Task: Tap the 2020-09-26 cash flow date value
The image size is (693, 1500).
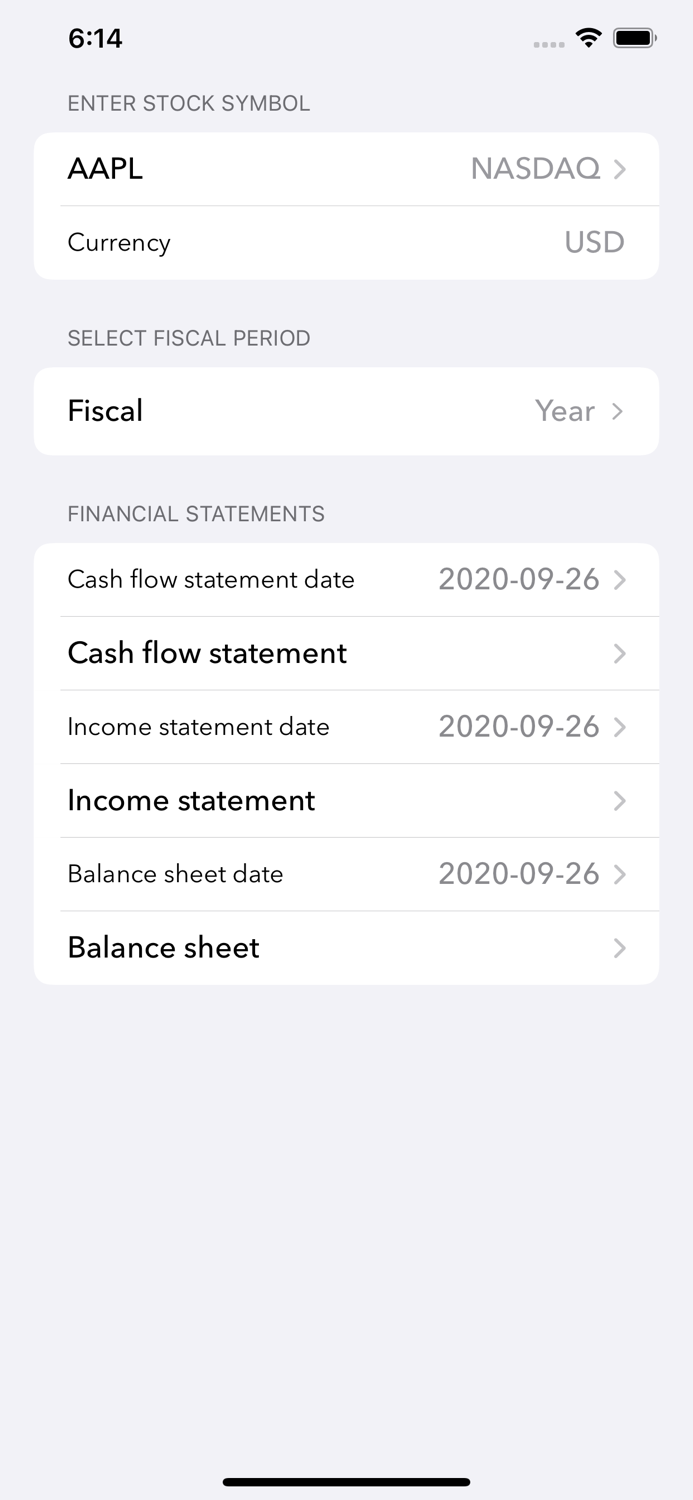Action: tap(519, 579)
